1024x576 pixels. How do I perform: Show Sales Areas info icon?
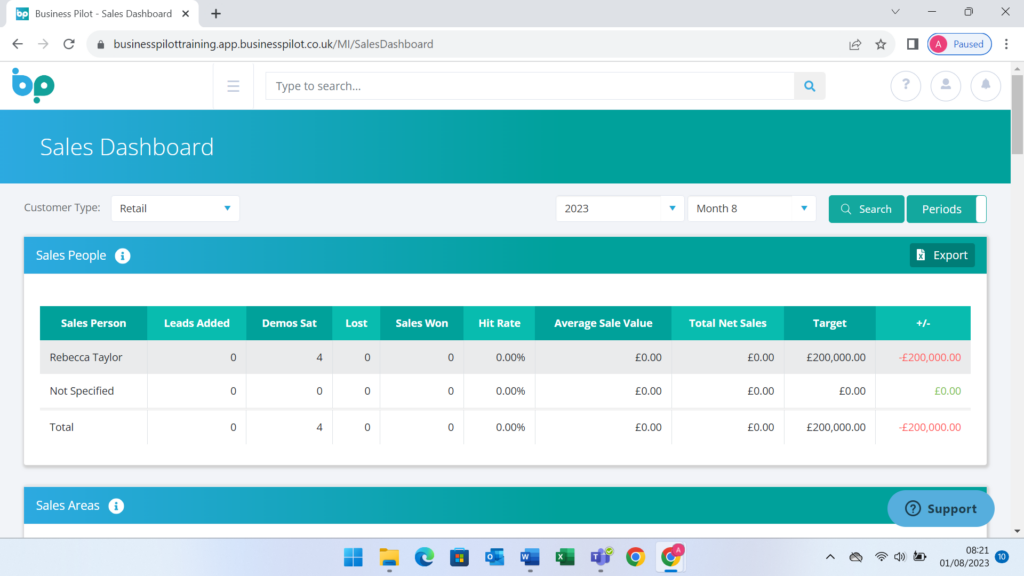point(116,506)
